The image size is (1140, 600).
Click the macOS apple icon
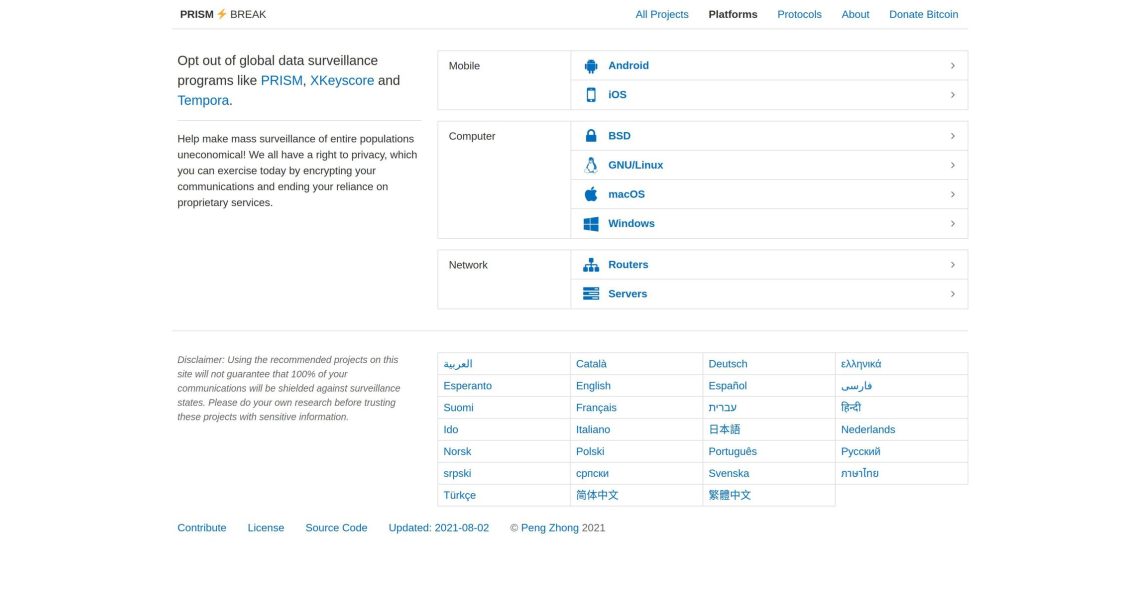click(x=591, y=194)
